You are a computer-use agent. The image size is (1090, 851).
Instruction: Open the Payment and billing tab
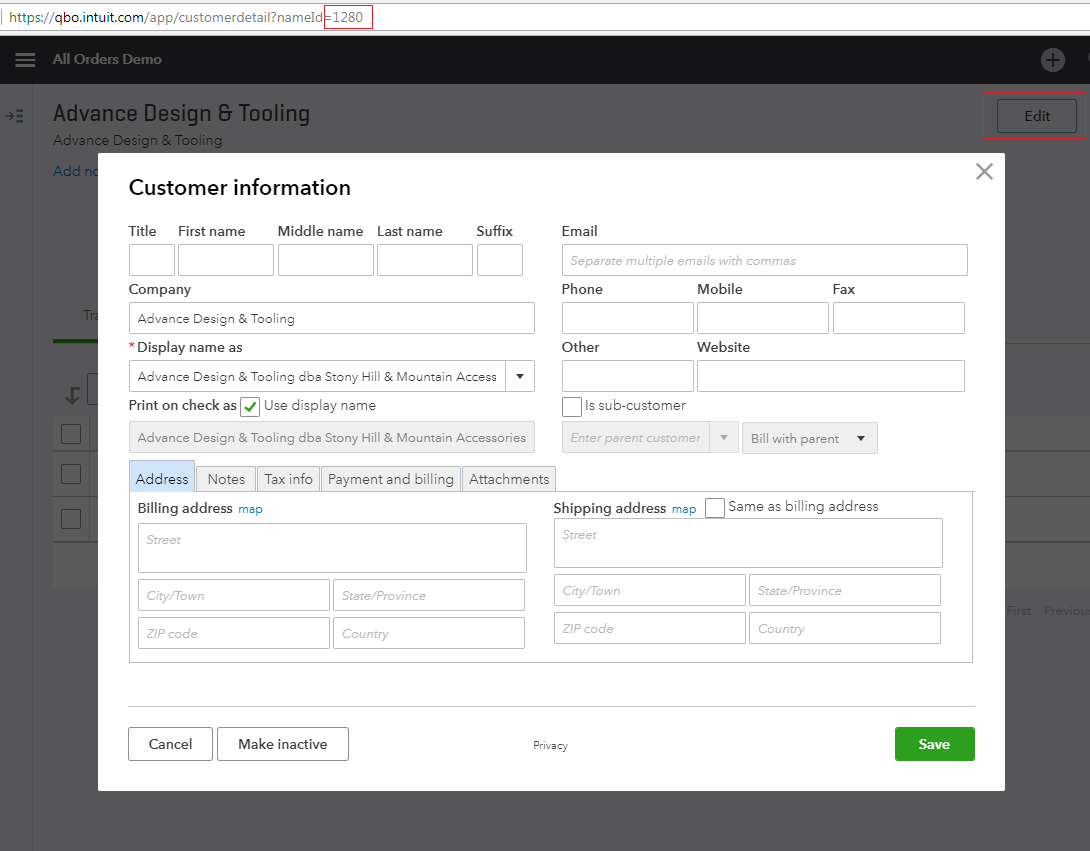point(390,479)
